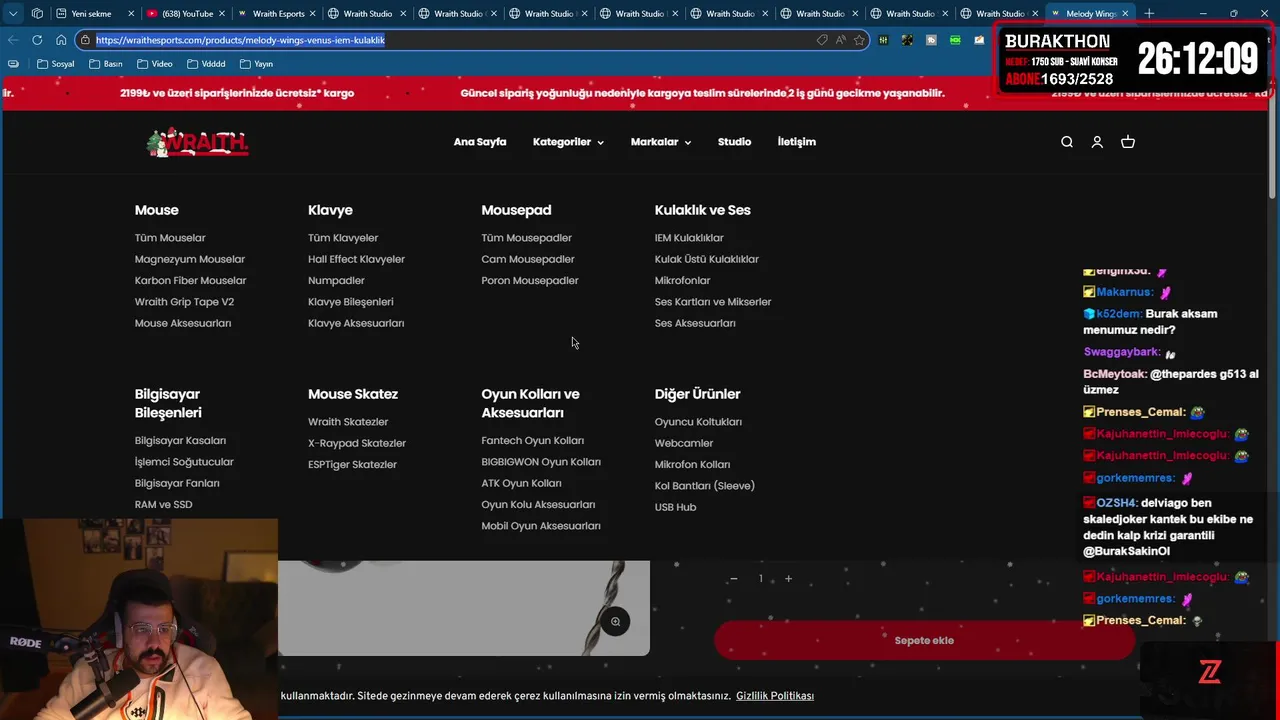This screenshot has width=1280, height=720.
Task: Open the new tab plus button
Action: (1149, 13)
